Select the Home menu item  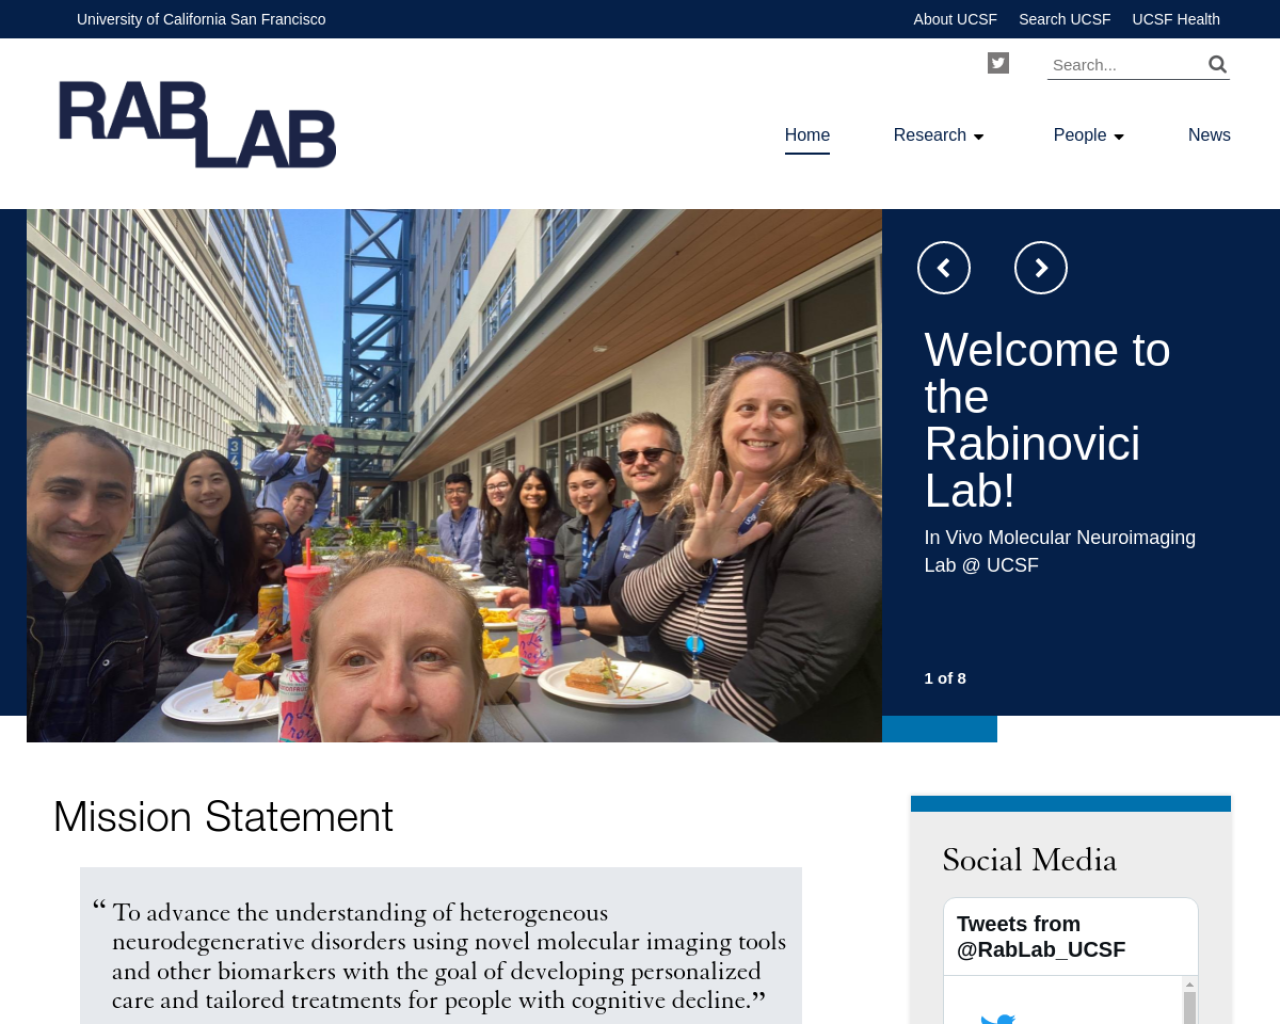(x=807, y=135)
